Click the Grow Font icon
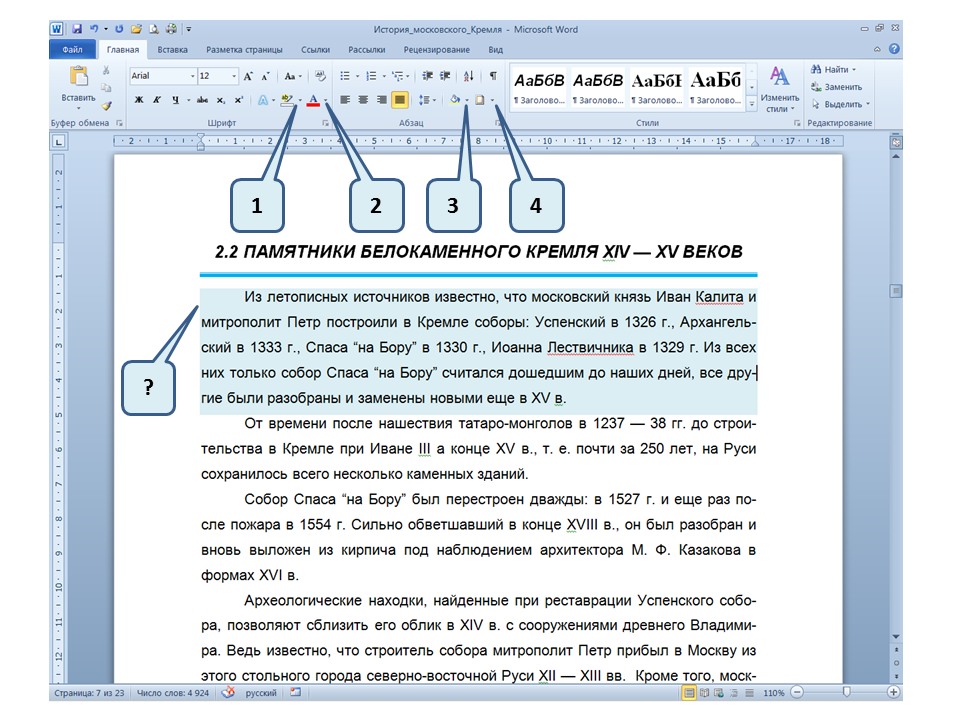This screenshot has width=960, height=720. click(249, 76)
